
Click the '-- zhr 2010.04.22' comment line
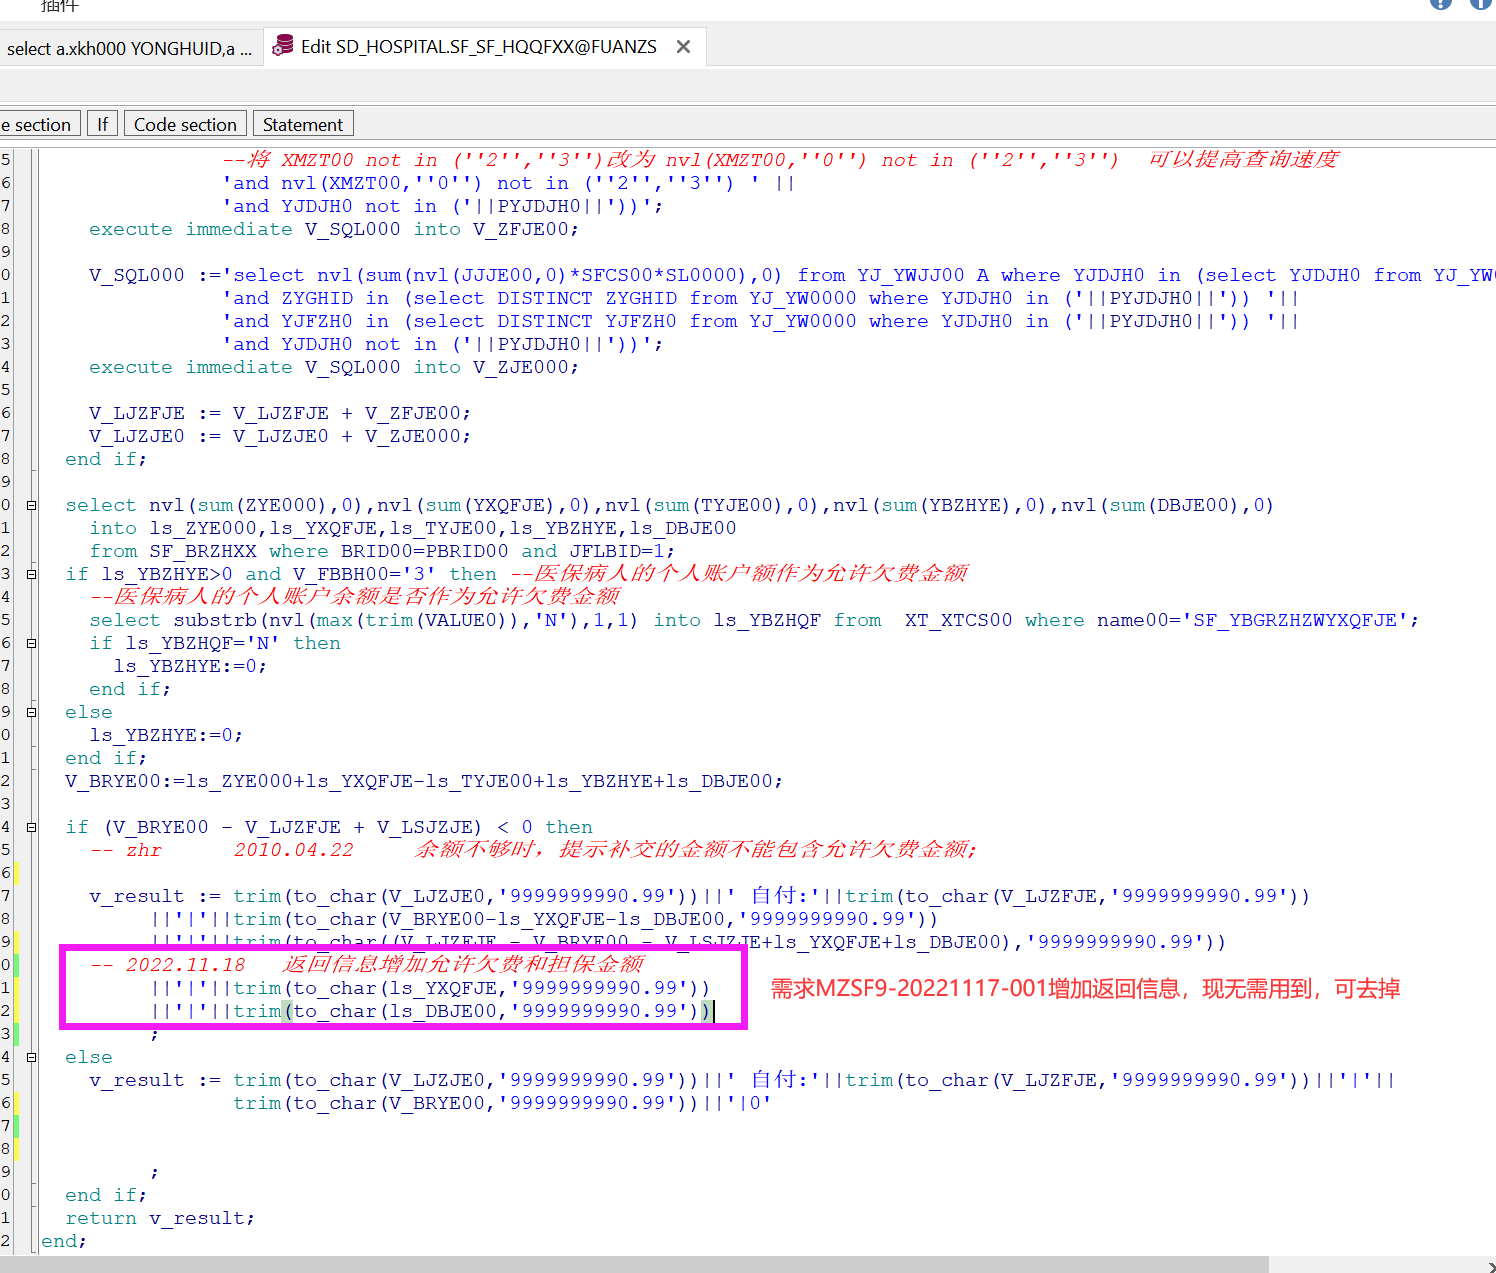(533, 850)
